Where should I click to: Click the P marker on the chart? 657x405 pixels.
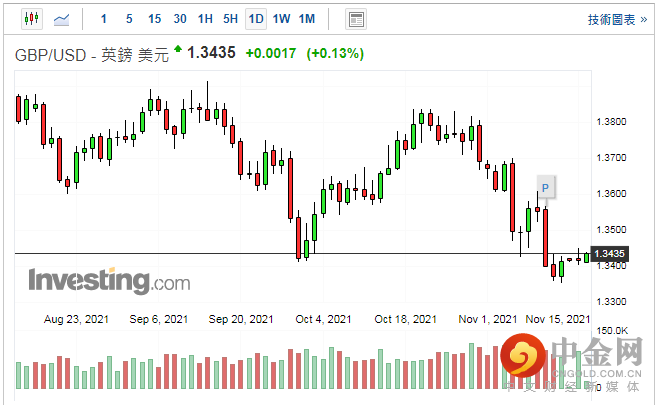[x=546, y=186]
